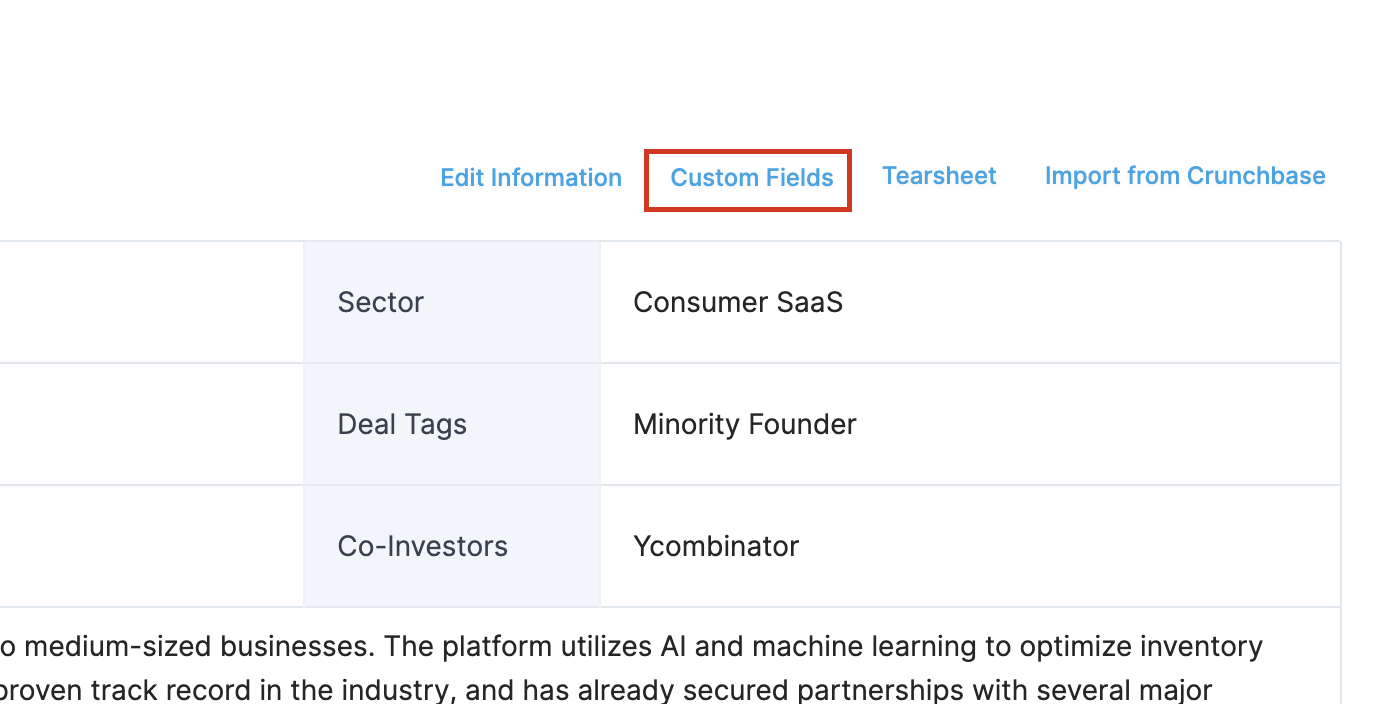The height and width of the screenshot is (704, 1380).
Task: Click the words "medium-sized businesses" in description
Action: tap(198, 647)
